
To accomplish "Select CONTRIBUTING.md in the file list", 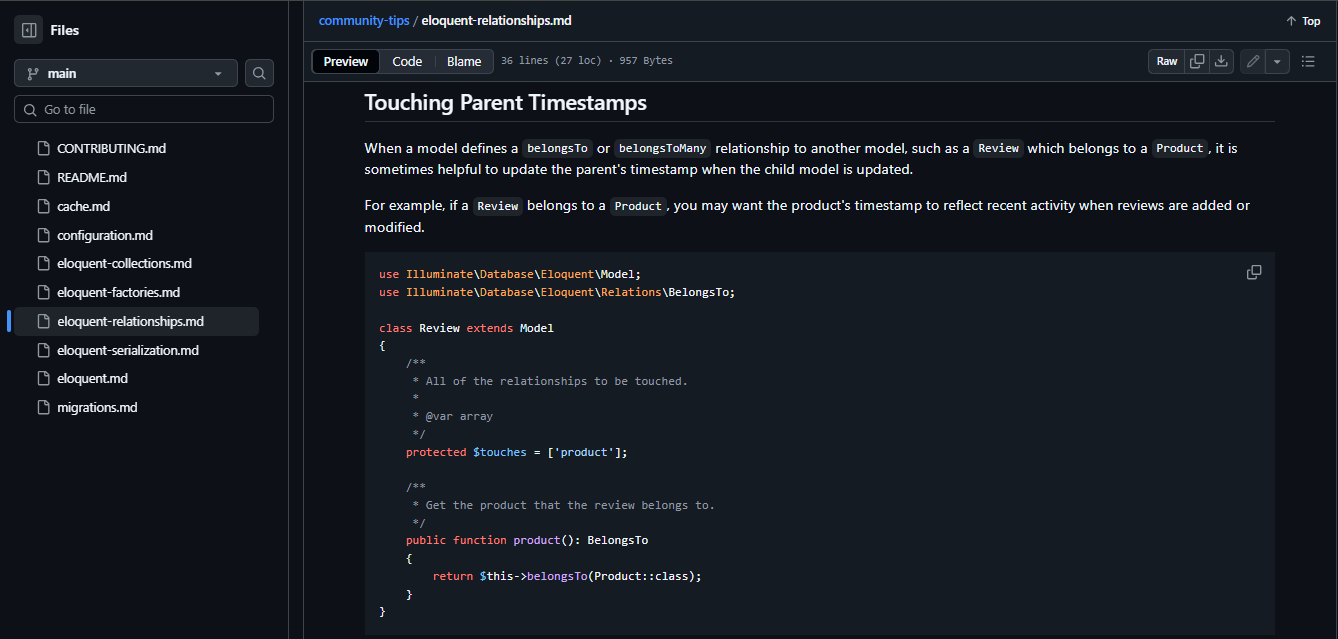I will tap(111, 148).
